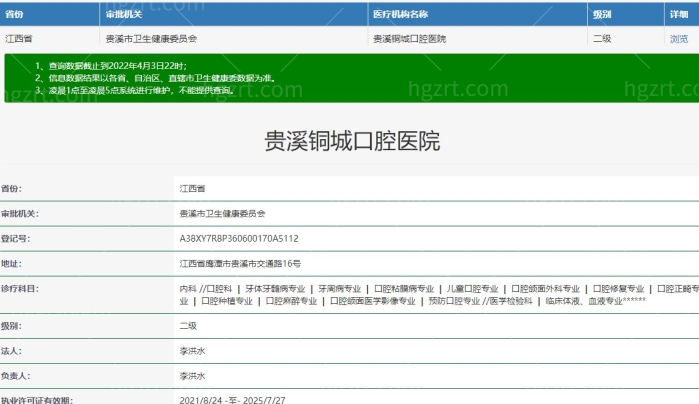
Task: Click the 登记号: label
Action: click(16, 239)
